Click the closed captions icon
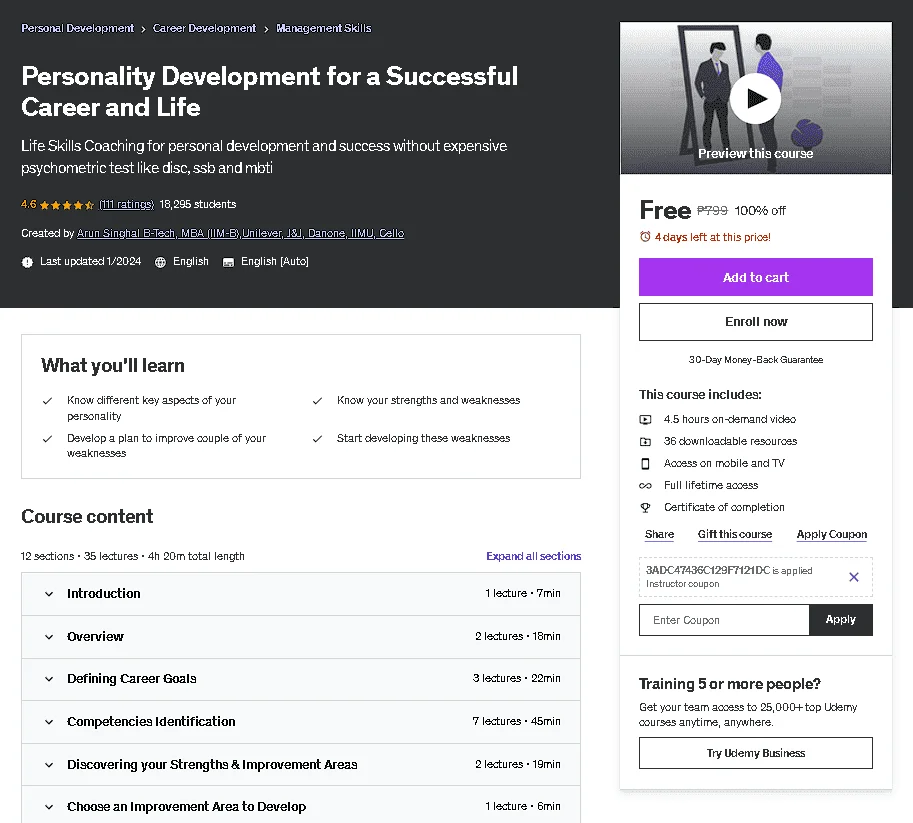This screenshot has width=913, height=823. pyautogui.click(x=228, y=262)
